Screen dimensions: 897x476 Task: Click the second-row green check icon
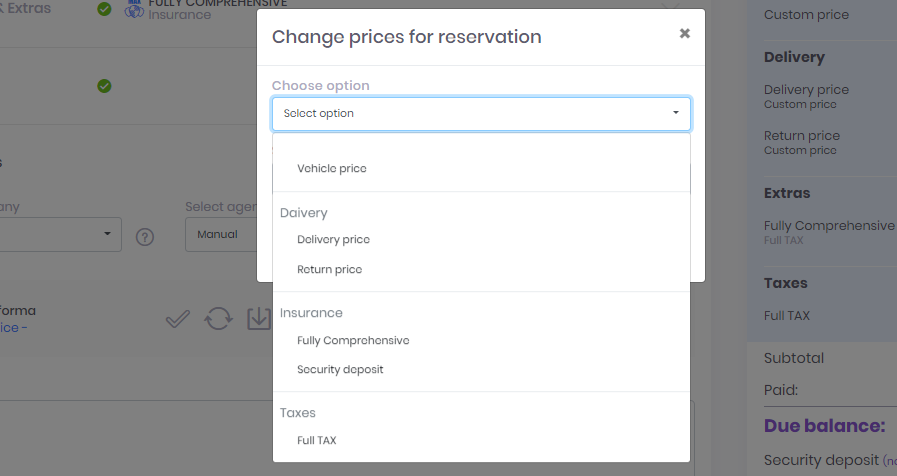pyautogui.click(x=104, y=87)
